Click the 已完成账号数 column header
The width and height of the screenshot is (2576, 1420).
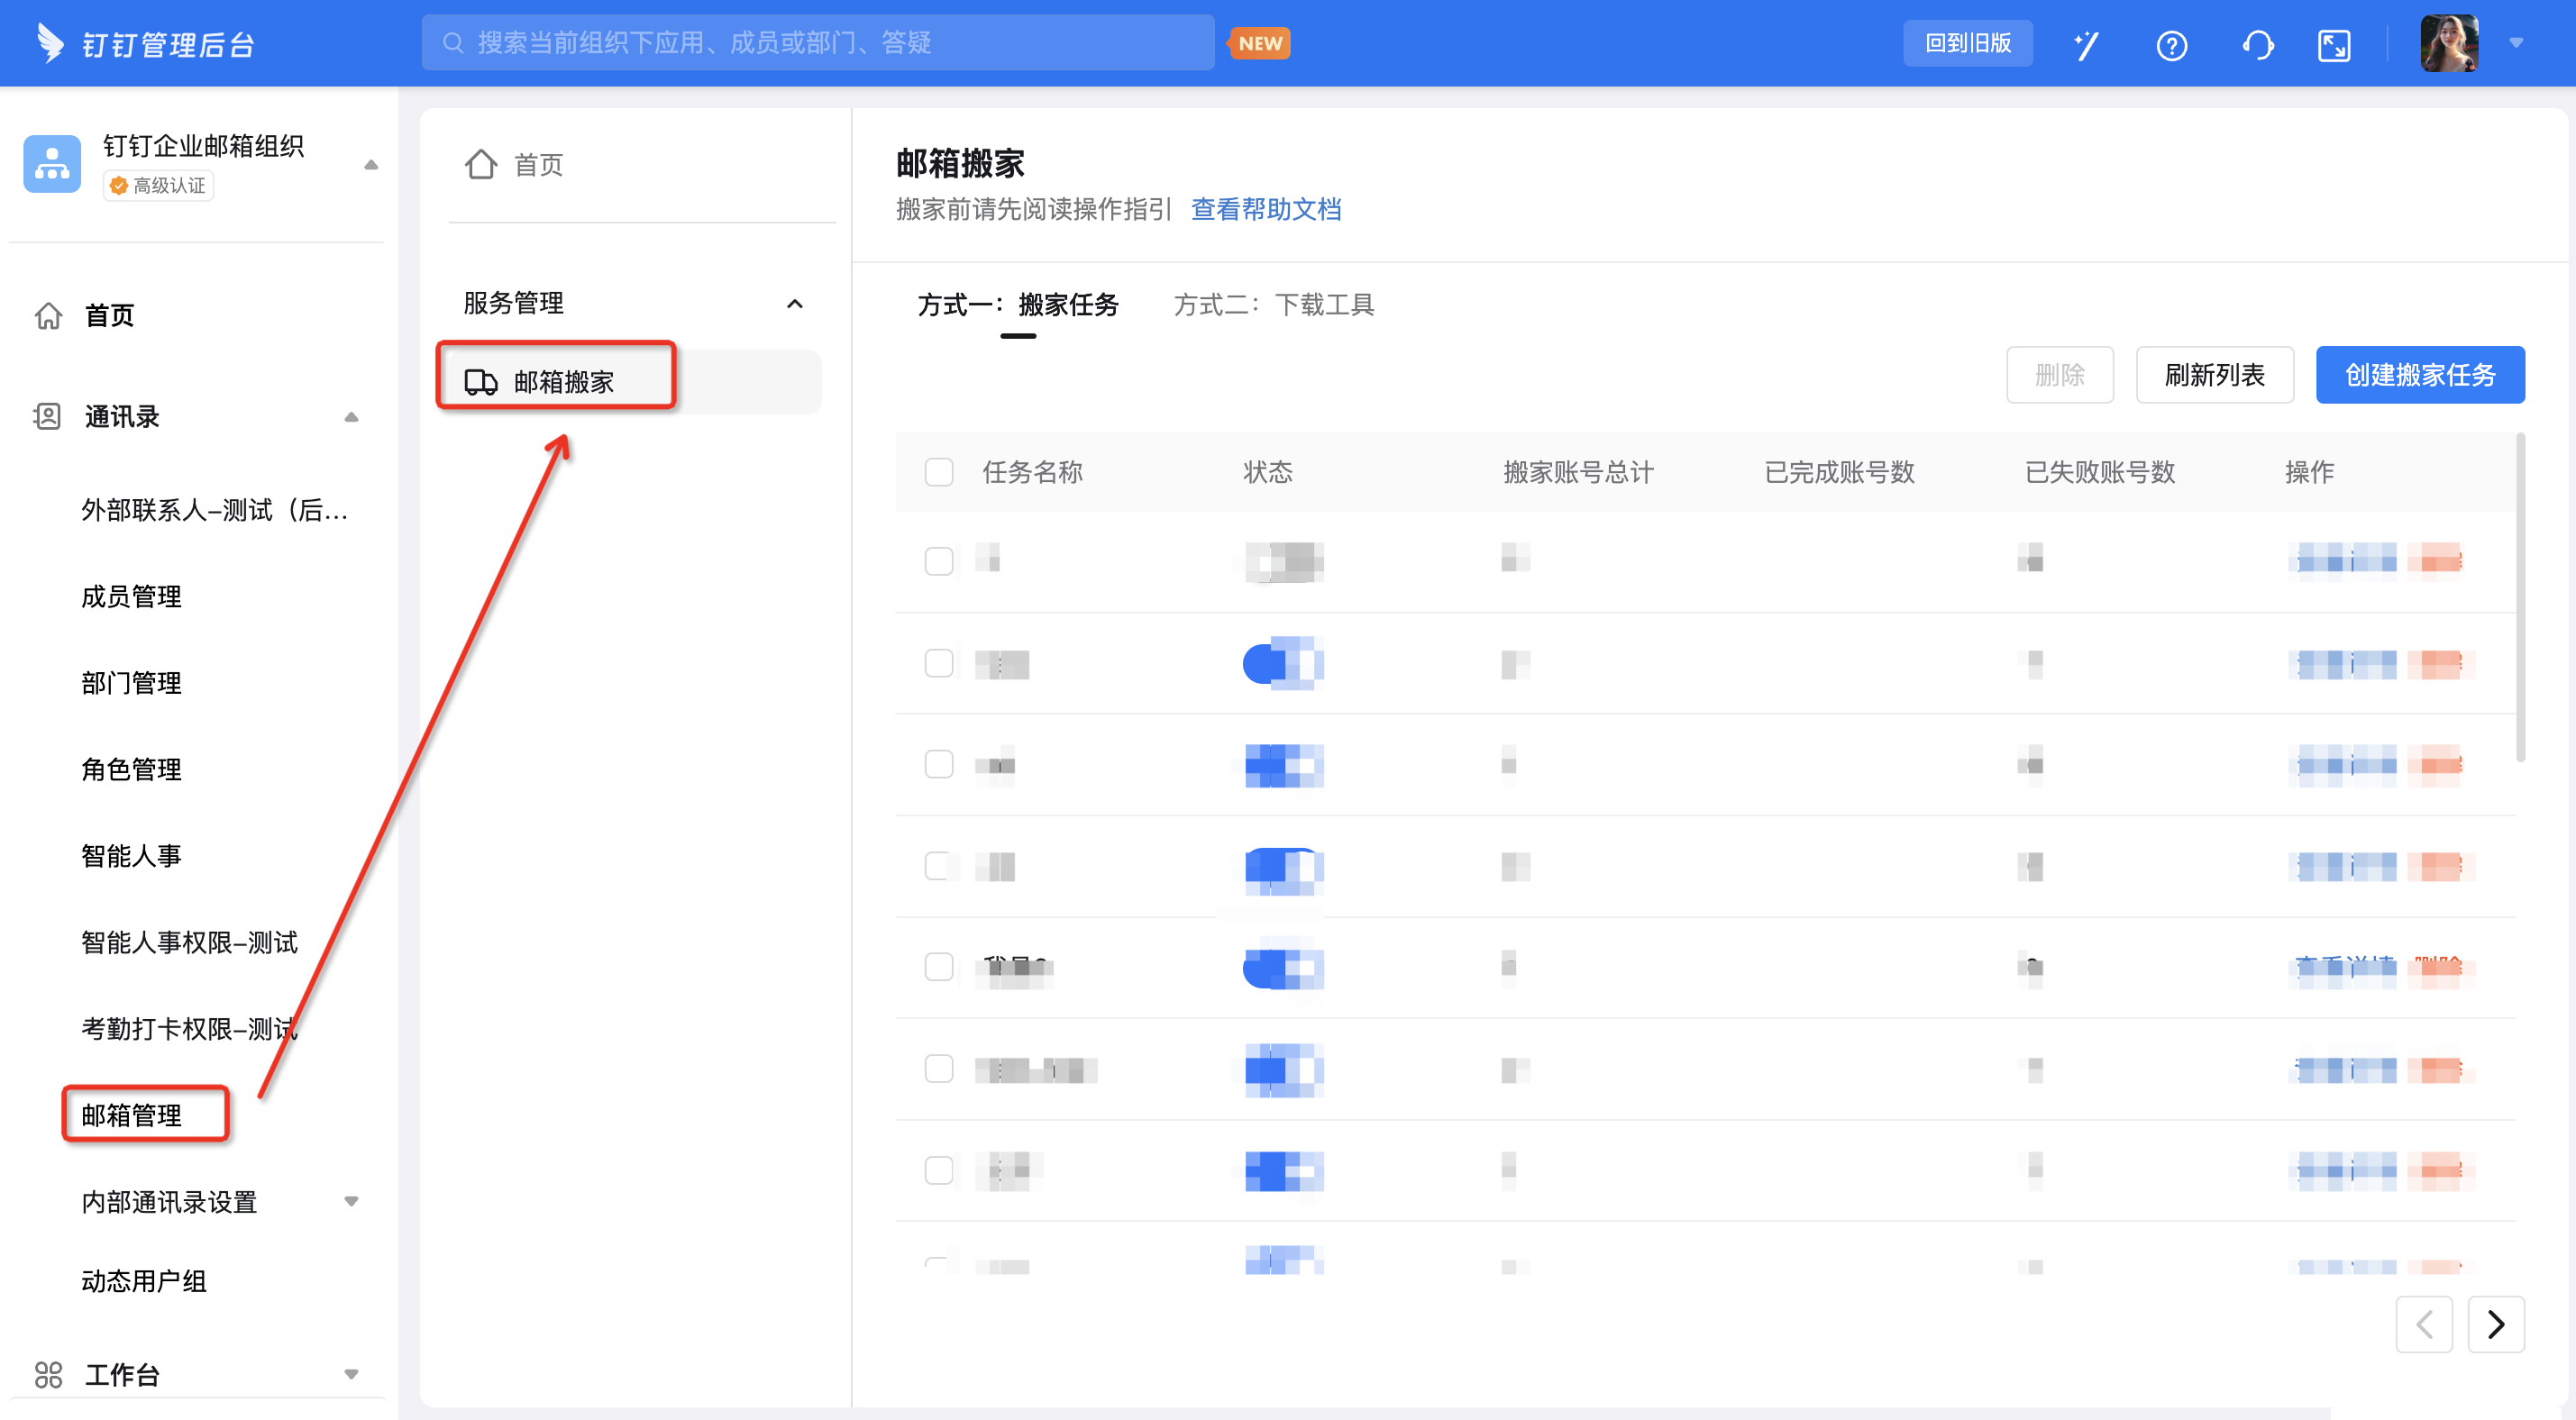point(1839,472)
